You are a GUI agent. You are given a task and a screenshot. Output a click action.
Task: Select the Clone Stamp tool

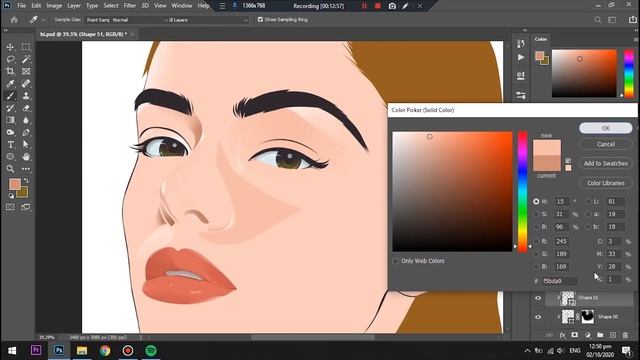point(26,96)
